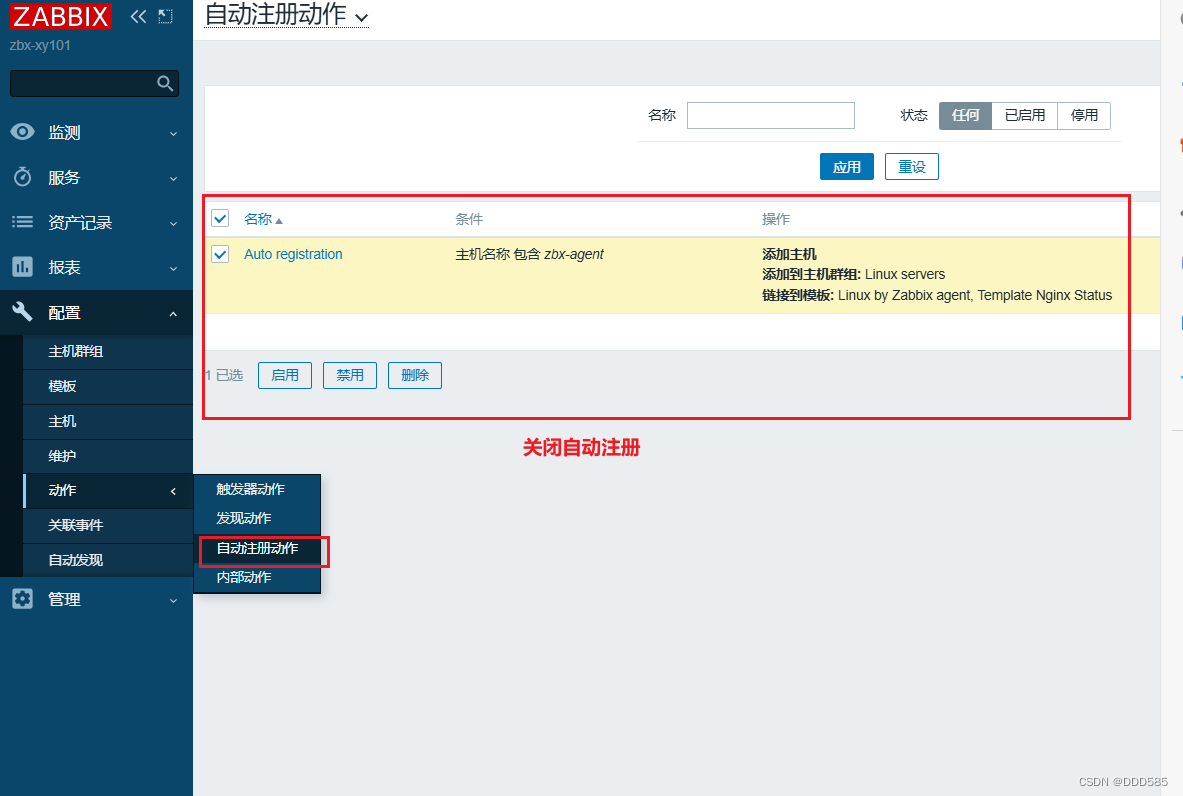Expand the 管理 menu chevron
Viewport: 1183px width, 796px height.
[x=173, y=599]
